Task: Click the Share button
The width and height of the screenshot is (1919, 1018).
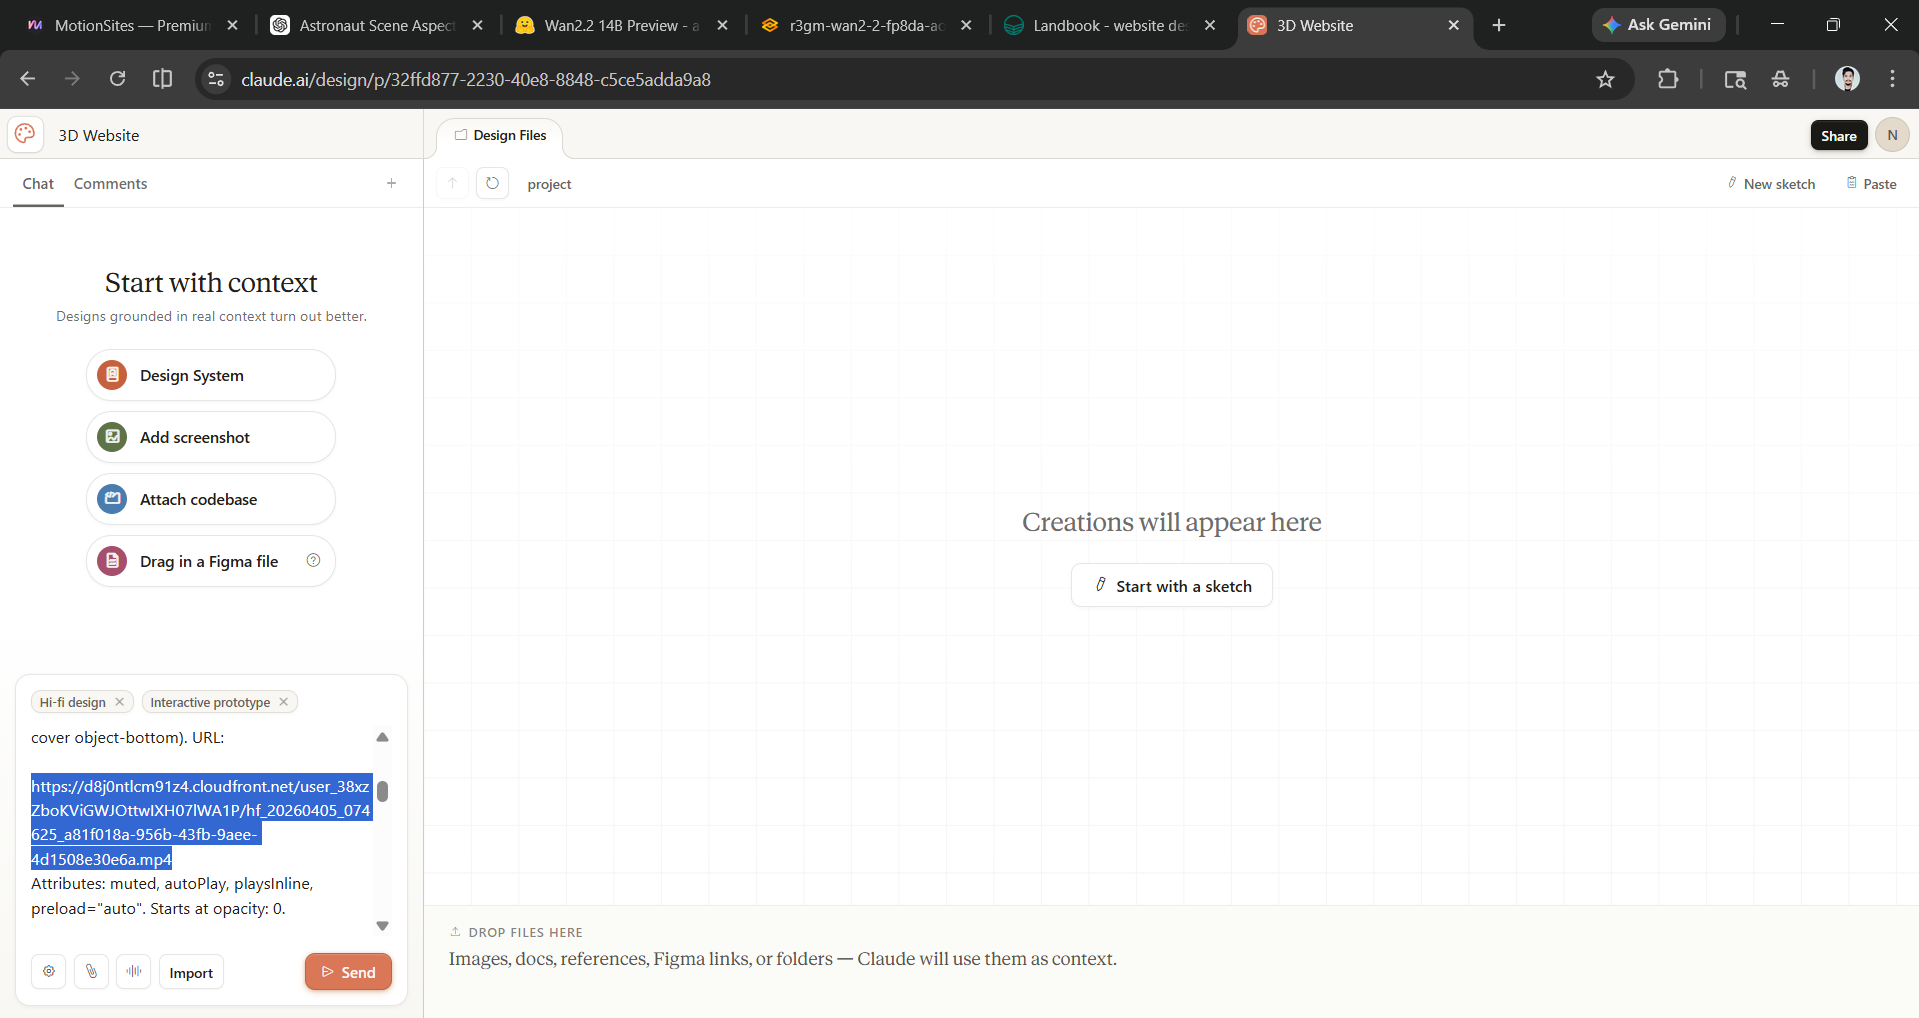Action: click(1838, 136)
